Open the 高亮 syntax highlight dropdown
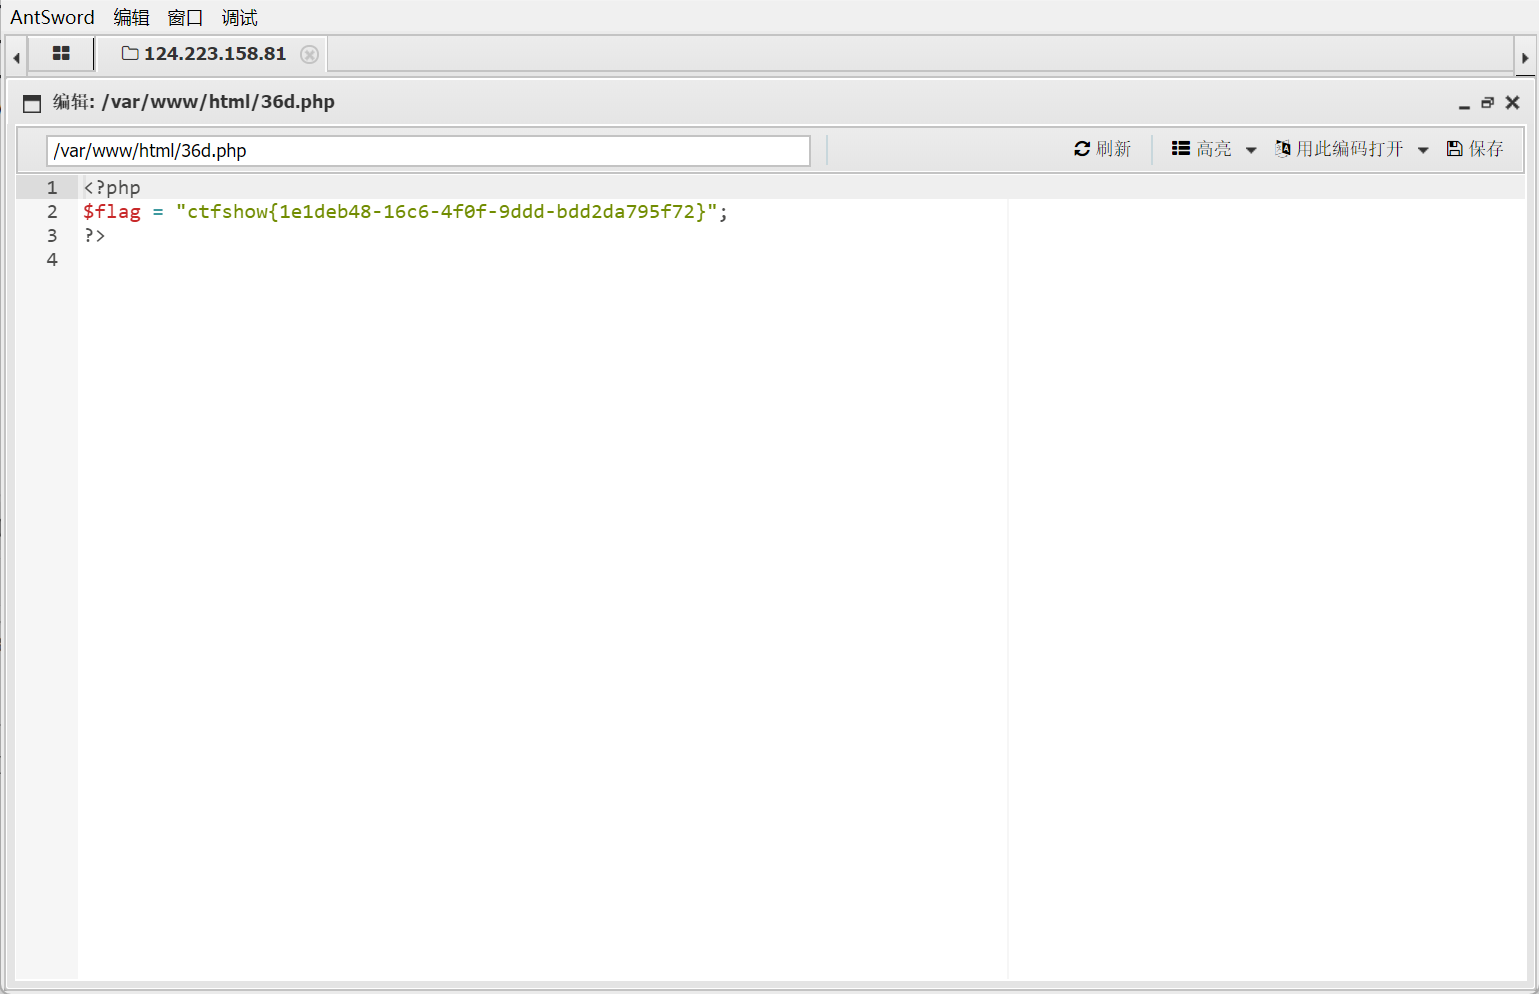The width and height of the screenshot is (1539, 994). click(1214, 149)
